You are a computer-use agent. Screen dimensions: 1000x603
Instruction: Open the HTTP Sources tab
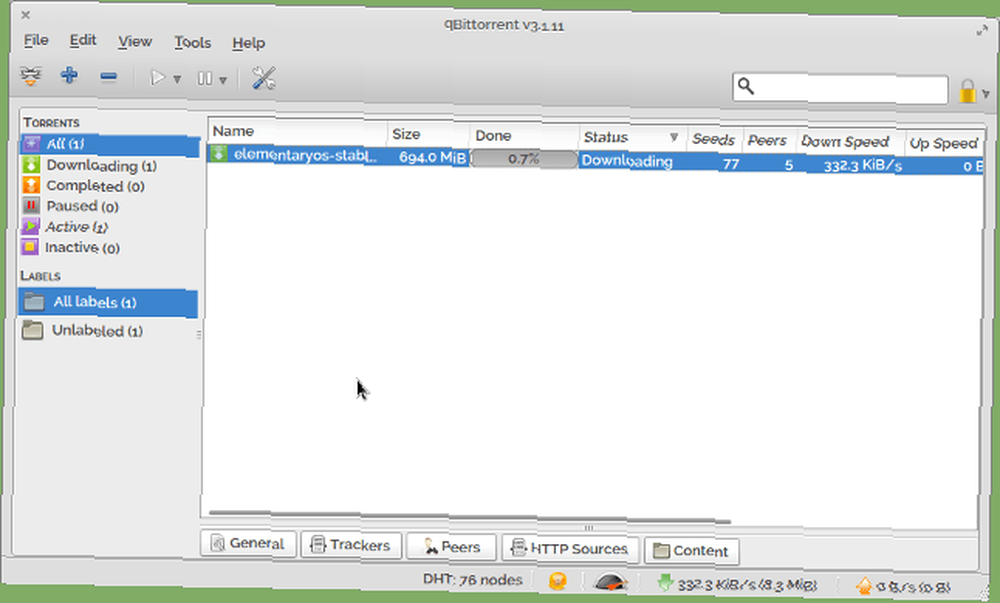[570, 548]
